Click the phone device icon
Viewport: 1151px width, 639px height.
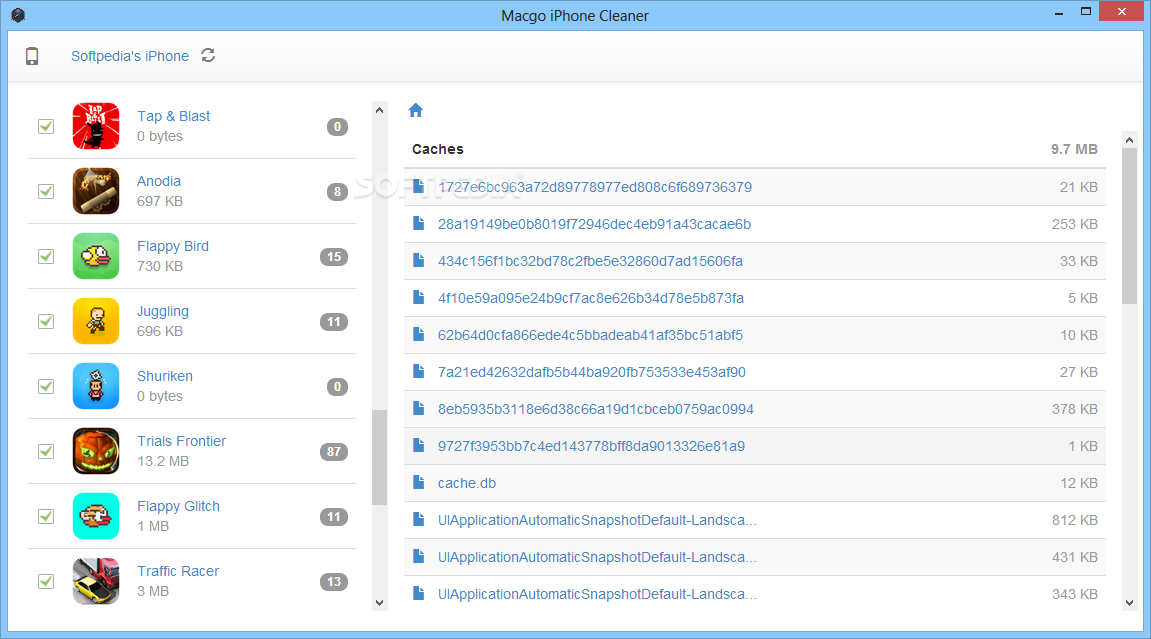pyautogui.click(x=32, y=56)
